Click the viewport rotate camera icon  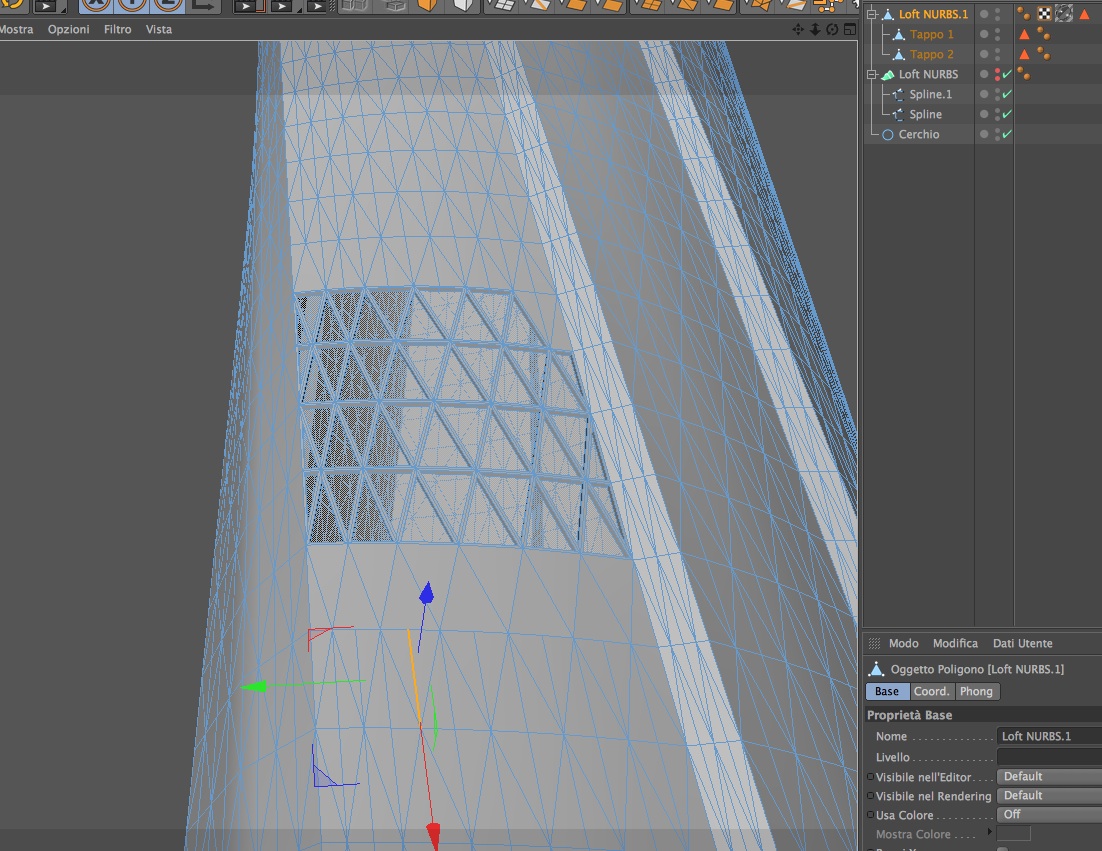coord(832,29)
